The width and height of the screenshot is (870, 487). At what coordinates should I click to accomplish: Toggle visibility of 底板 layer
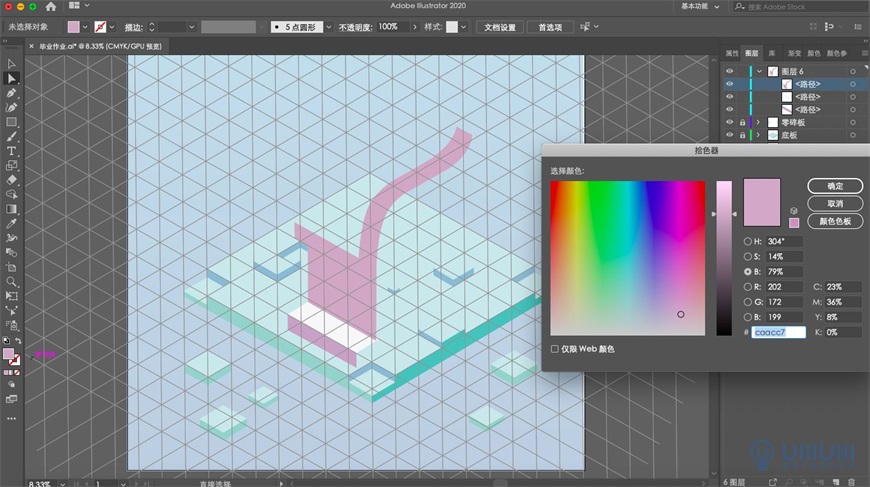[x=730, y=135]
